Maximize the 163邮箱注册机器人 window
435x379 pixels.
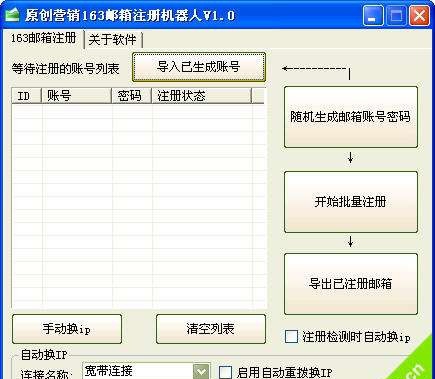coord(396,15)
